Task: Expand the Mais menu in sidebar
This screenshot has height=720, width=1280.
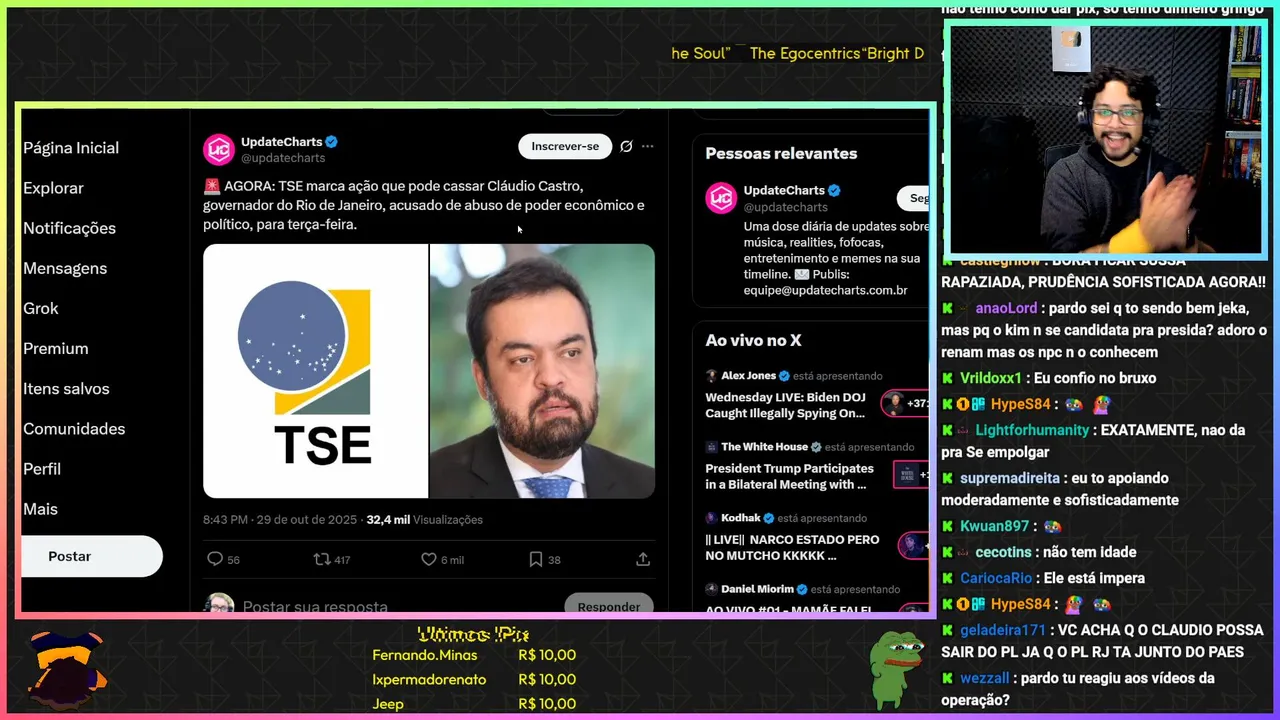Action: tap(41, 508)
